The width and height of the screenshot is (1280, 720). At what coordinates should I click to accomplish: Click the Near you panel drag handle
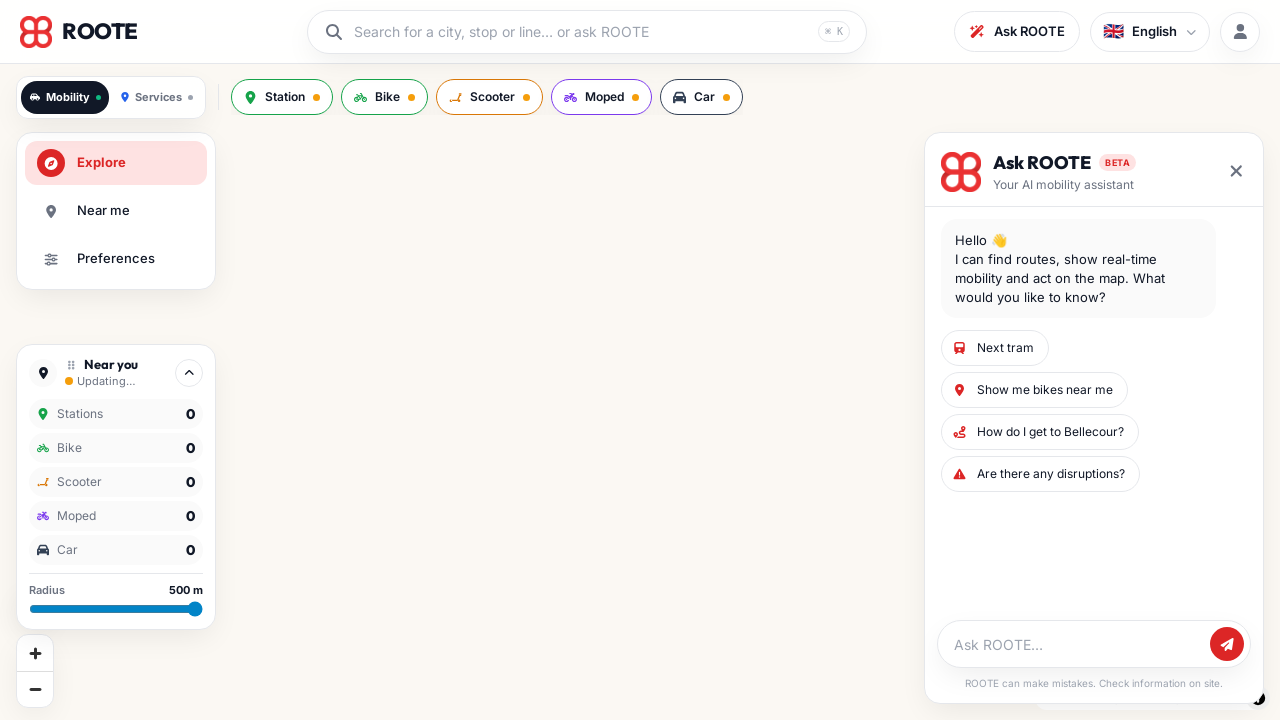[x=71, y=365]
